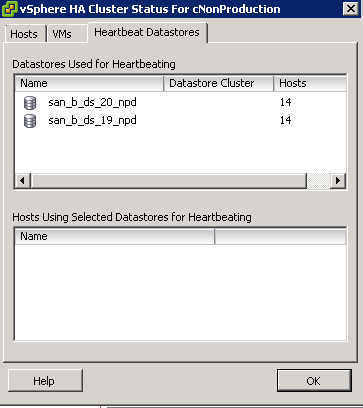Click the horizontal scrollbar thumb

pos(169,181)
